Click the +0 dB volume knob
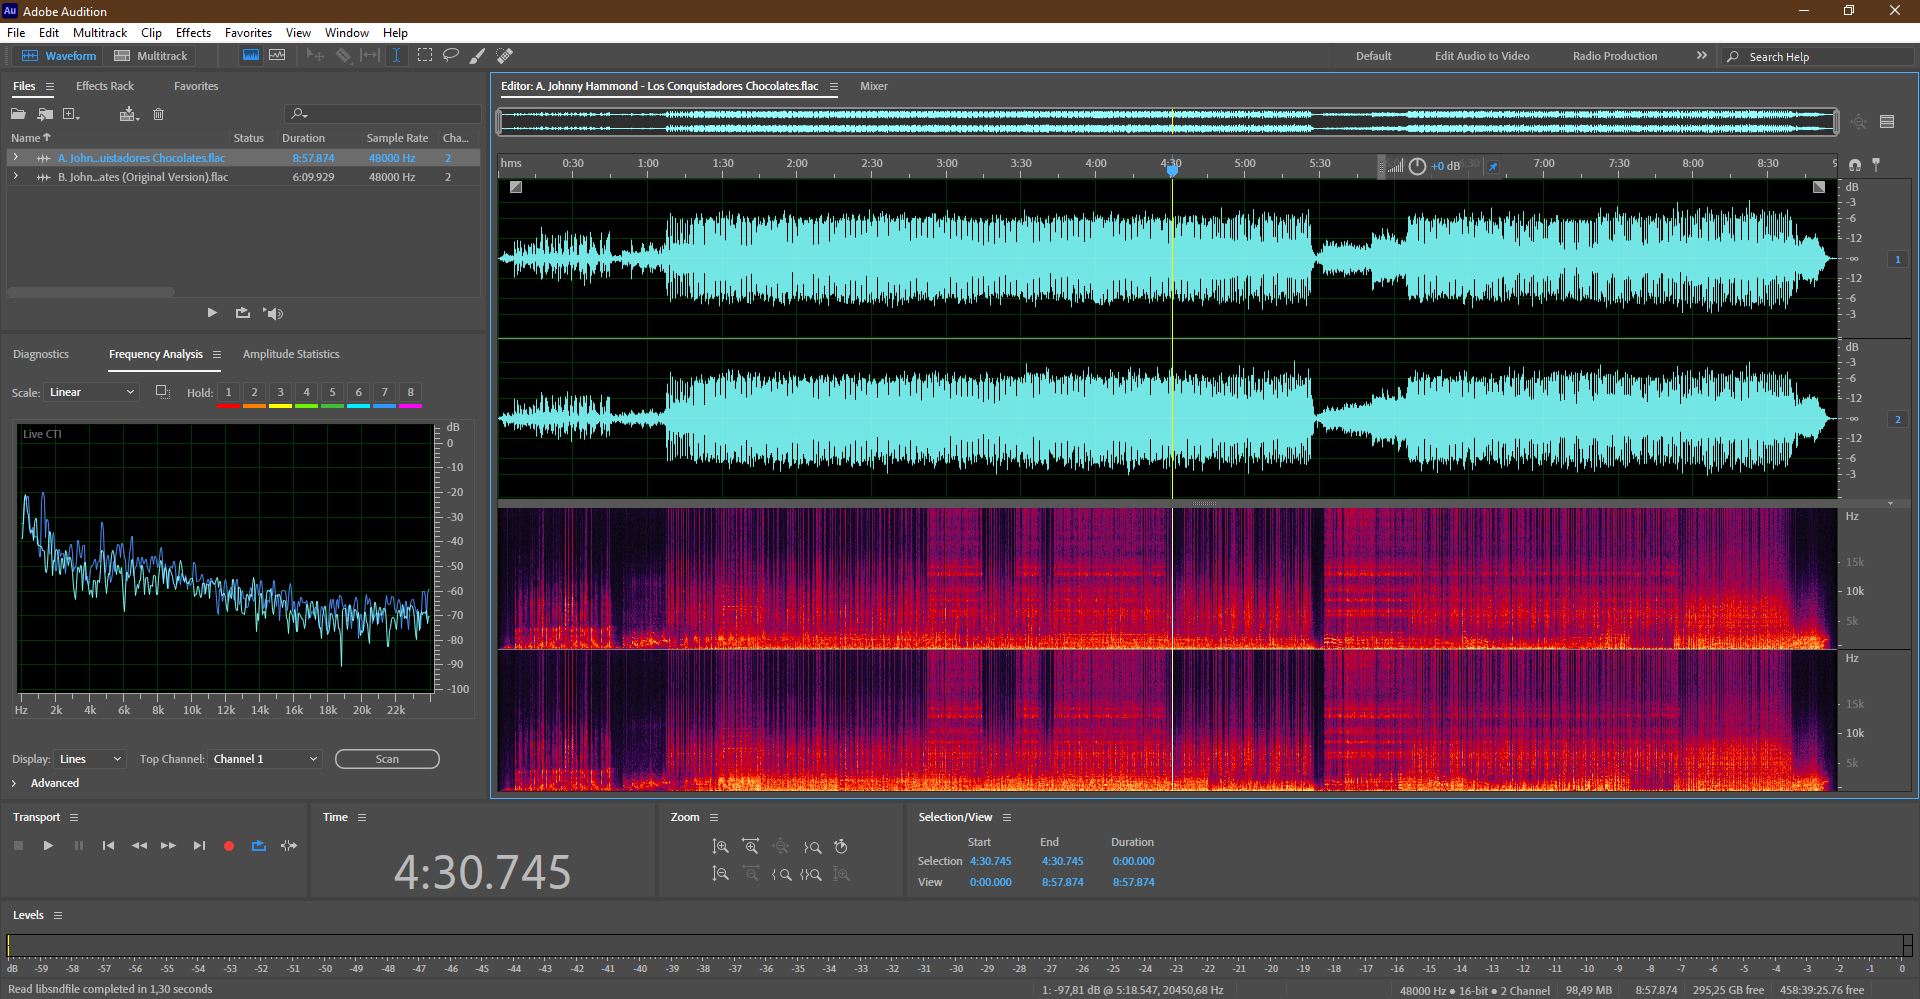 pos(1417,166)
